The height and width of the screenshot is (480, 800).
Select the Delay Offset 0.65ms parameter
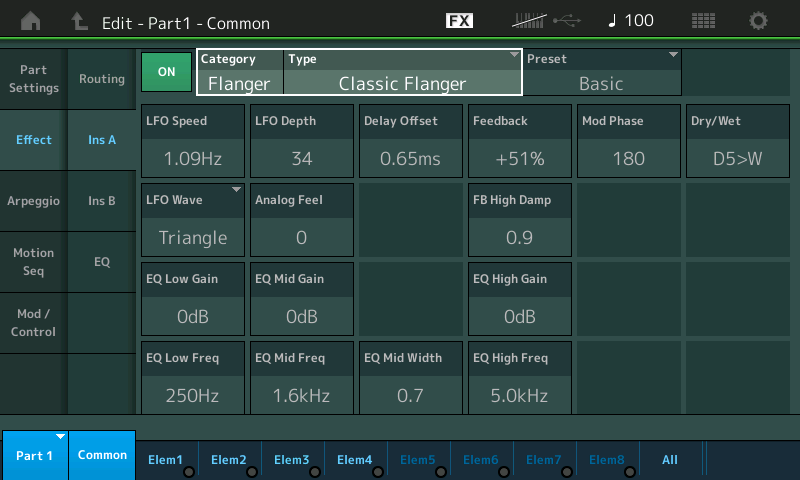411,141
